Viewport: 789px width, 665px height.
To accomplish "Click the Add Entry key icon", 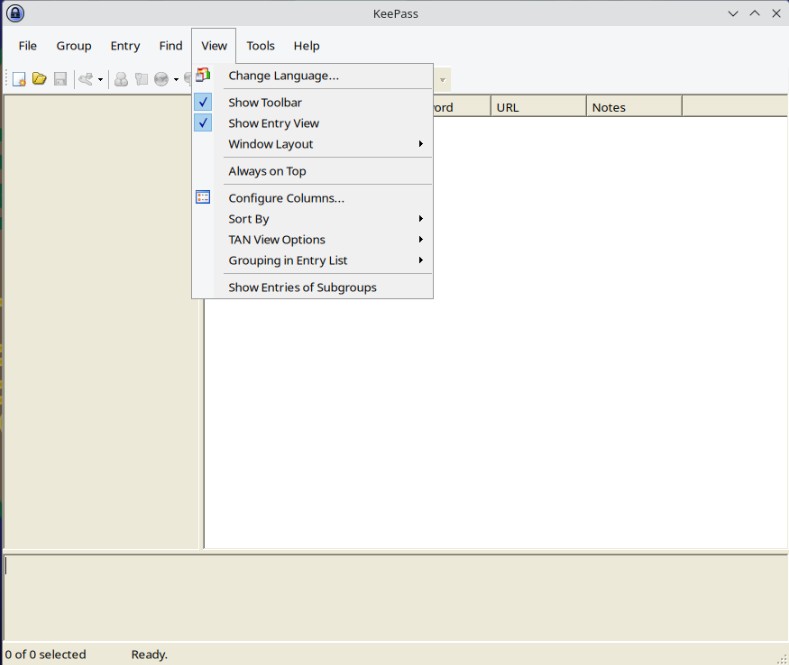I will pyautogui.click(x=86, y=79).
